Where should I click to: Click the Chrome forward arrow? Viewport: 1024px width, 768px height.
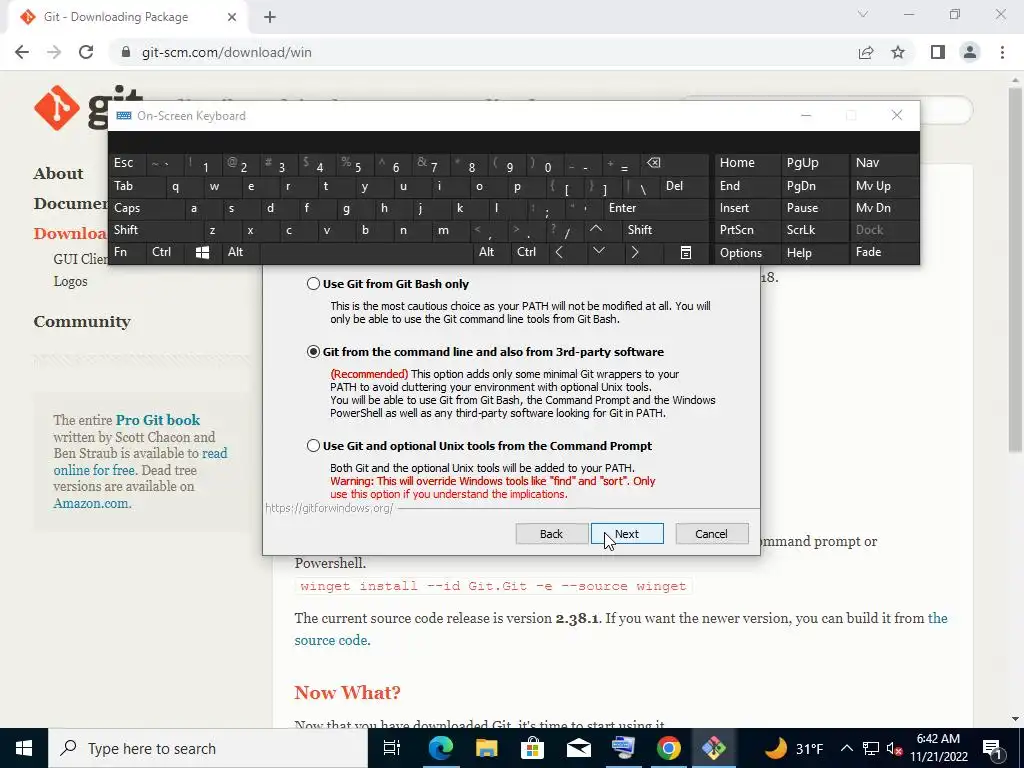[54, 52]
